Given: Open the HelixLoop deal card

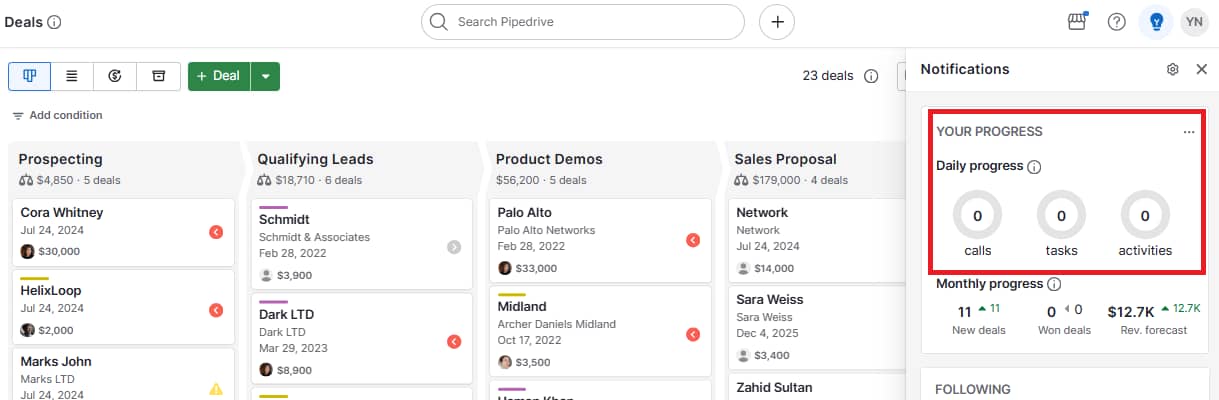Looking at the screenshot, I should point(123,305).
